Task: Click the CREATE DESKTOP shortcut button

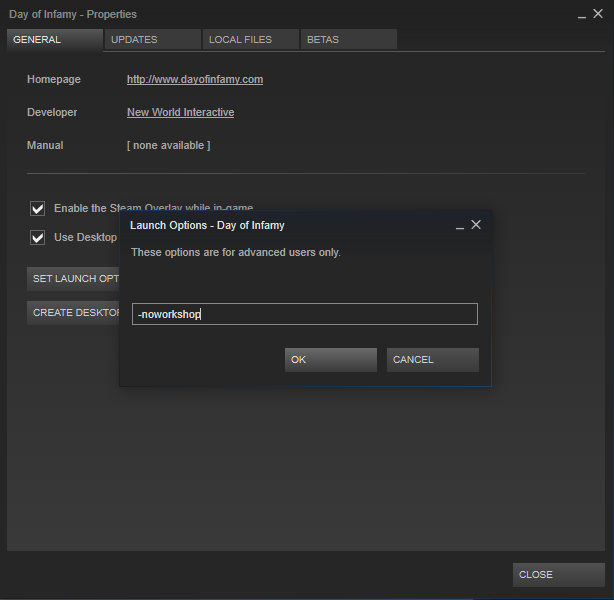Action: point(73,313)
